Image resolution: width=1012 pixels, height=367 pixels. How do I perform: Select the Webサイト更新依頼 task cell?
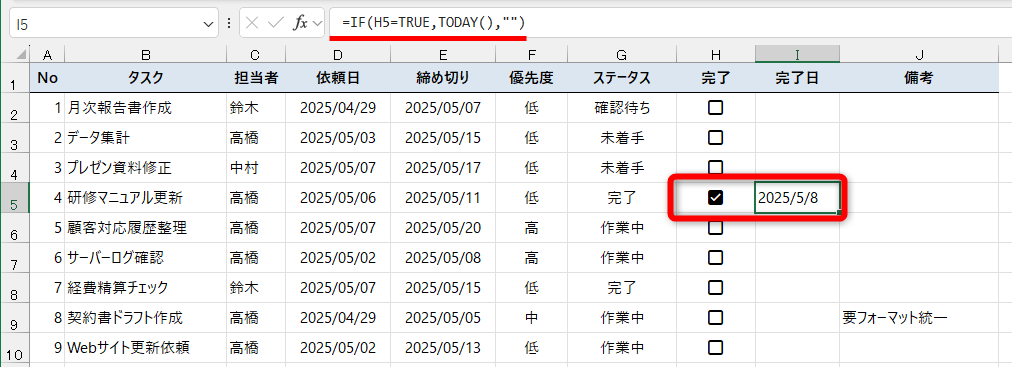point(145,348)
